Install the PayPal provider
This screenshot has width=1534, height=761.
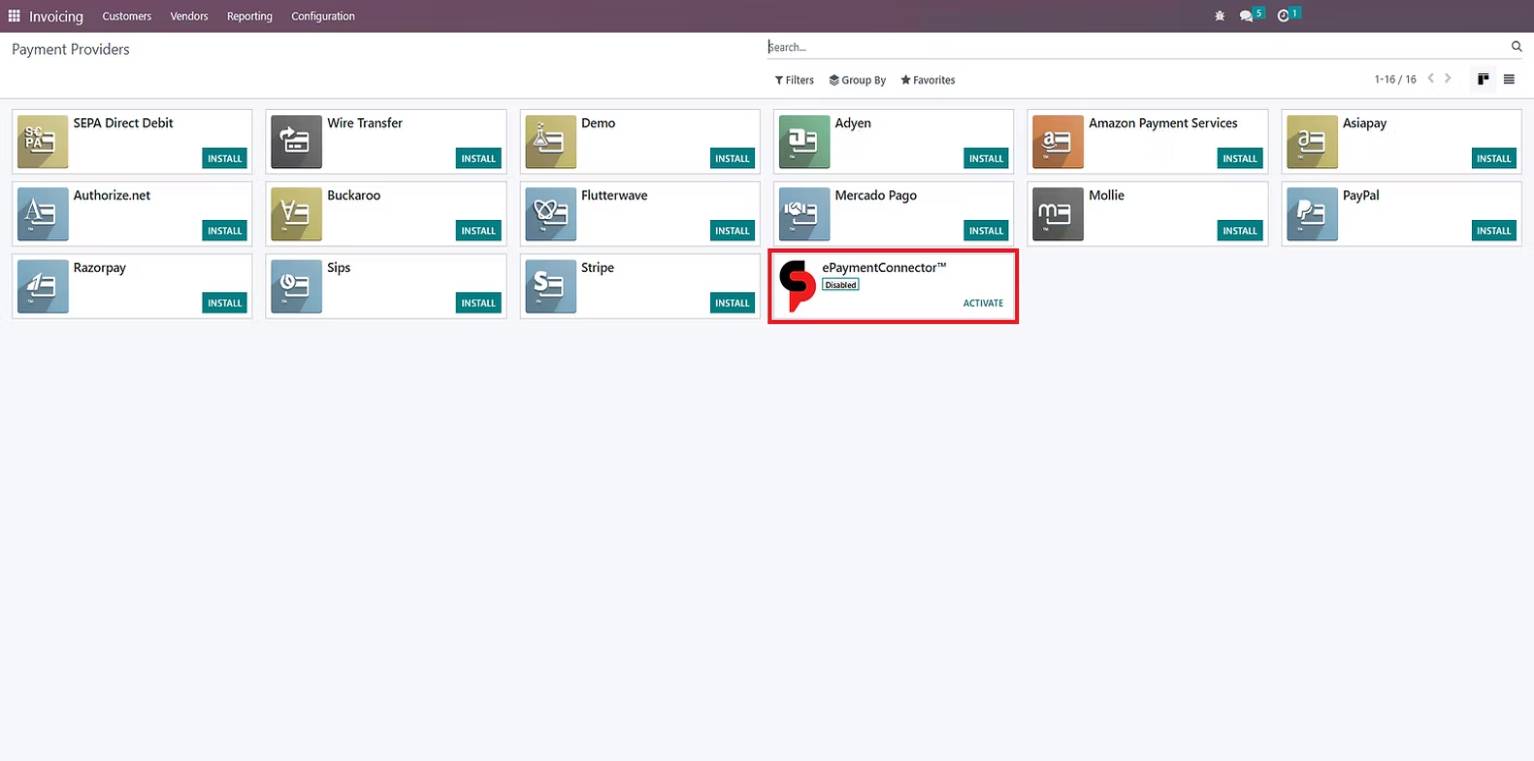coord(1494,230)
